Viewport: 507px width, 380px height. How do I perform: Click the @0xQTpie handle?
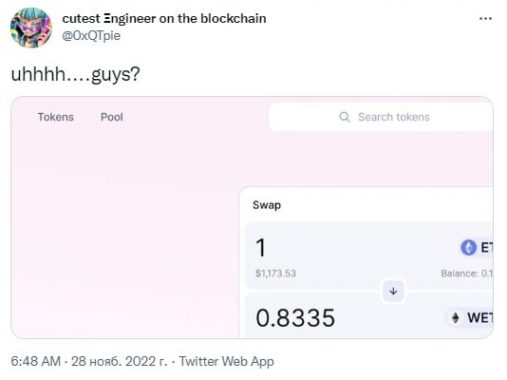coord(91,36)
